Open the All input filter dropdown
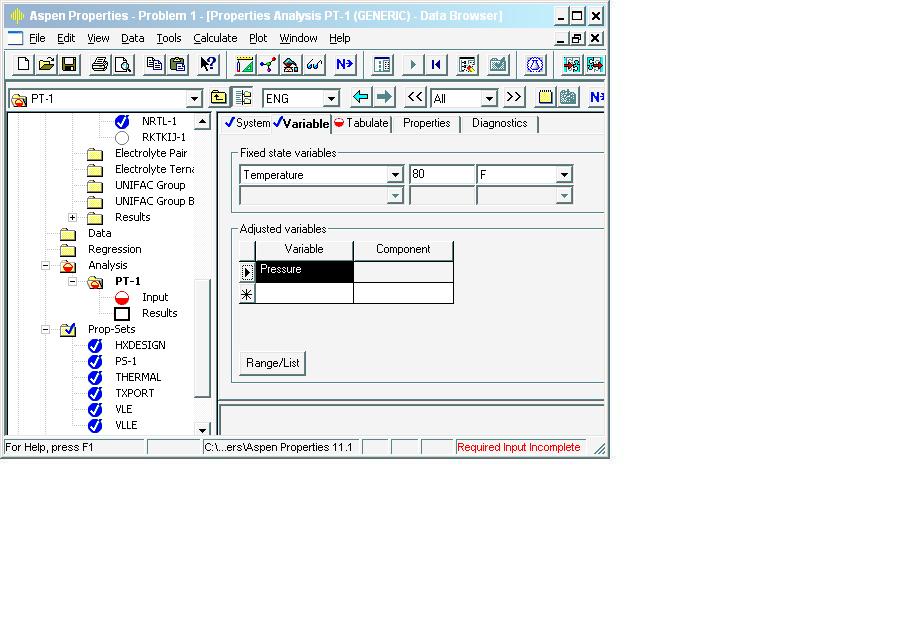This screenshot has height=634, width=924. pos(489,99)
